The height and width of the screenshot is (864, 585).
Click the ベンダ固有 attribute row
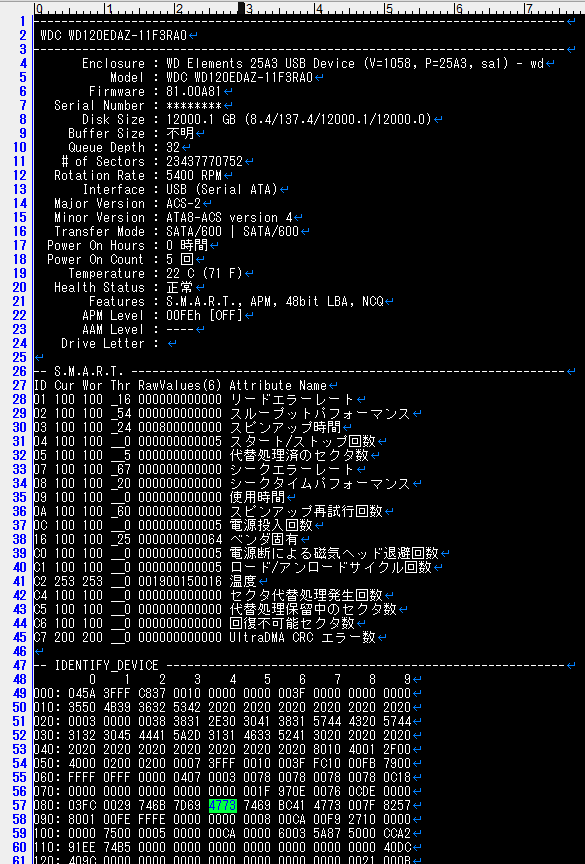pyautogui.click(x=166, y=539)
